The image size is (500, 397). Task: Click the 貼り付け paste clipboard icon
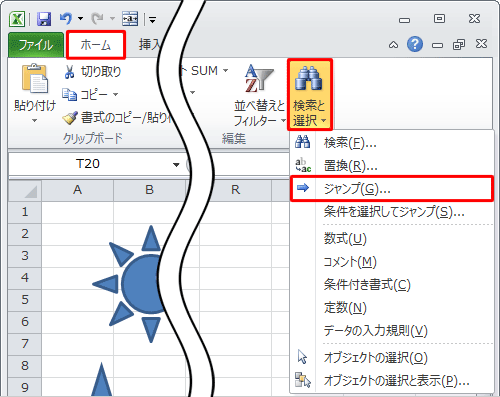click(x=35, y=79)
